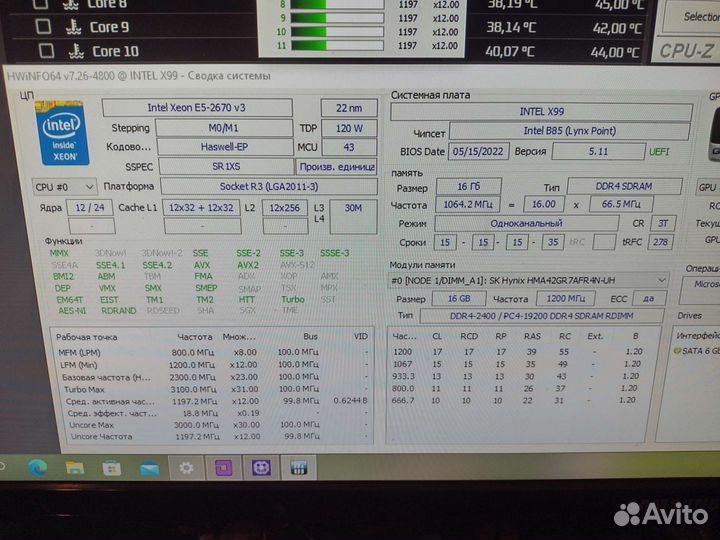Image resolution: width=720 pixels, height=540 pixels.
Task: Click the AVX2 feature label
Action: 248,265
